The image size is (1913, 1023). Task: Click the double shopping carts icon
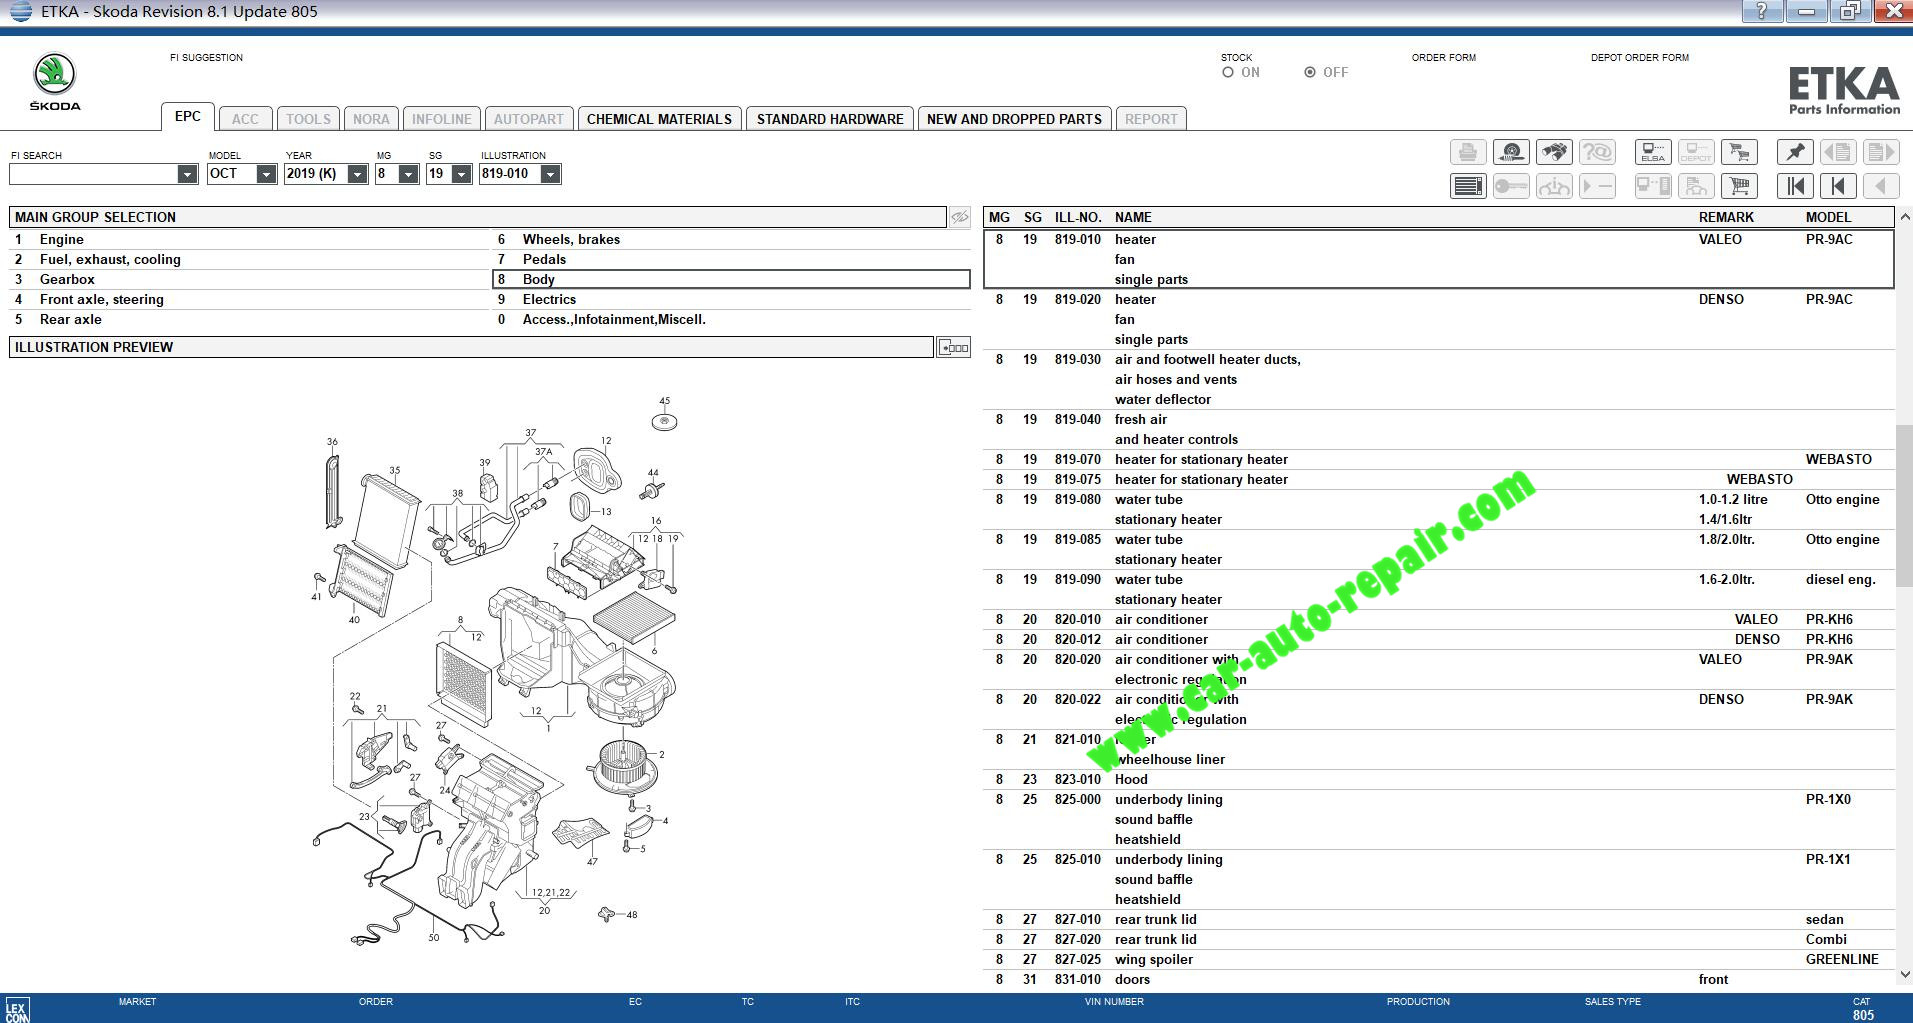[x=1739, y=152]
